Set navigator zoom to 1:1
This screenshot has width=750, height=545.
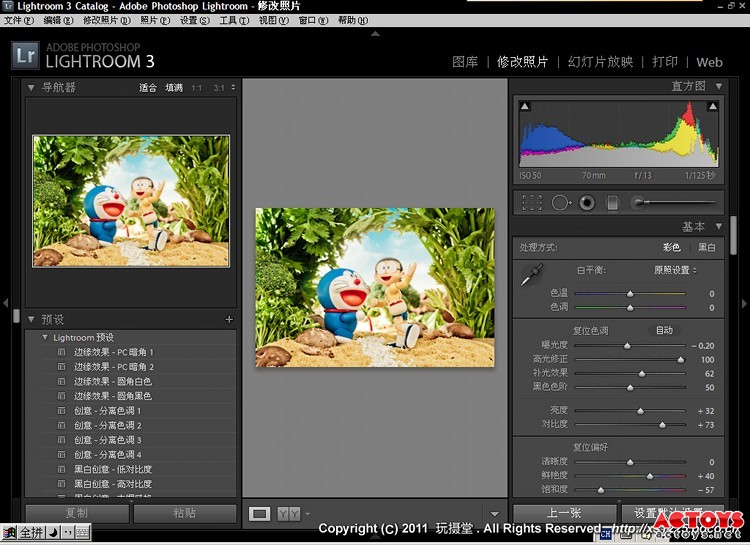pos(197,88)
